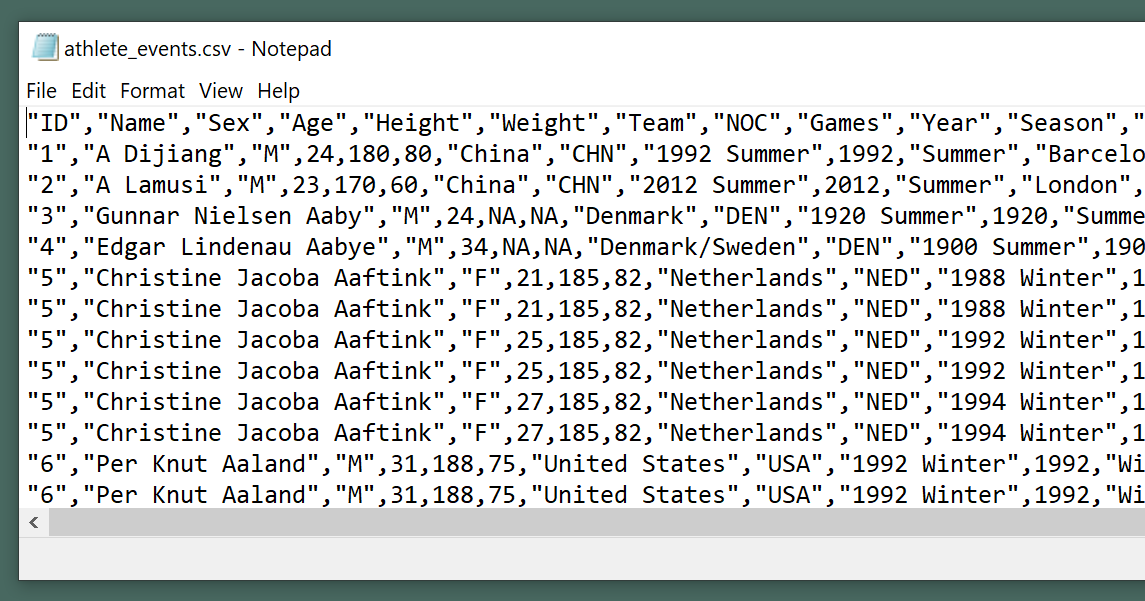Click the Notepad icon in the title bar
Image resolution: width=1145 pixels, height=601 pixels.
point(44,48)
